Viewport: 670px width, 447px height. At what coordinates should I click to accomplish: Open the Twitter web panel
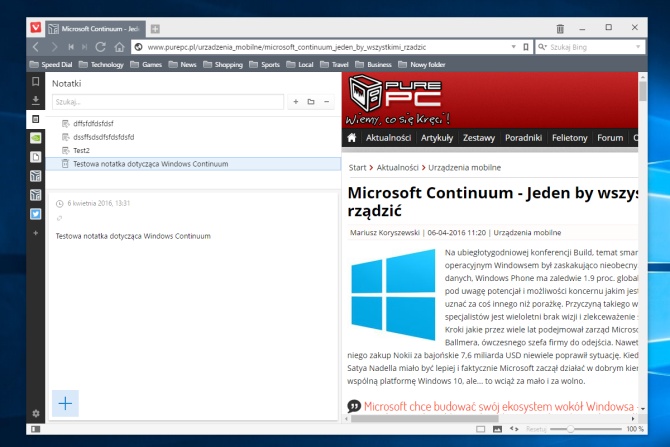pos(35,214)
